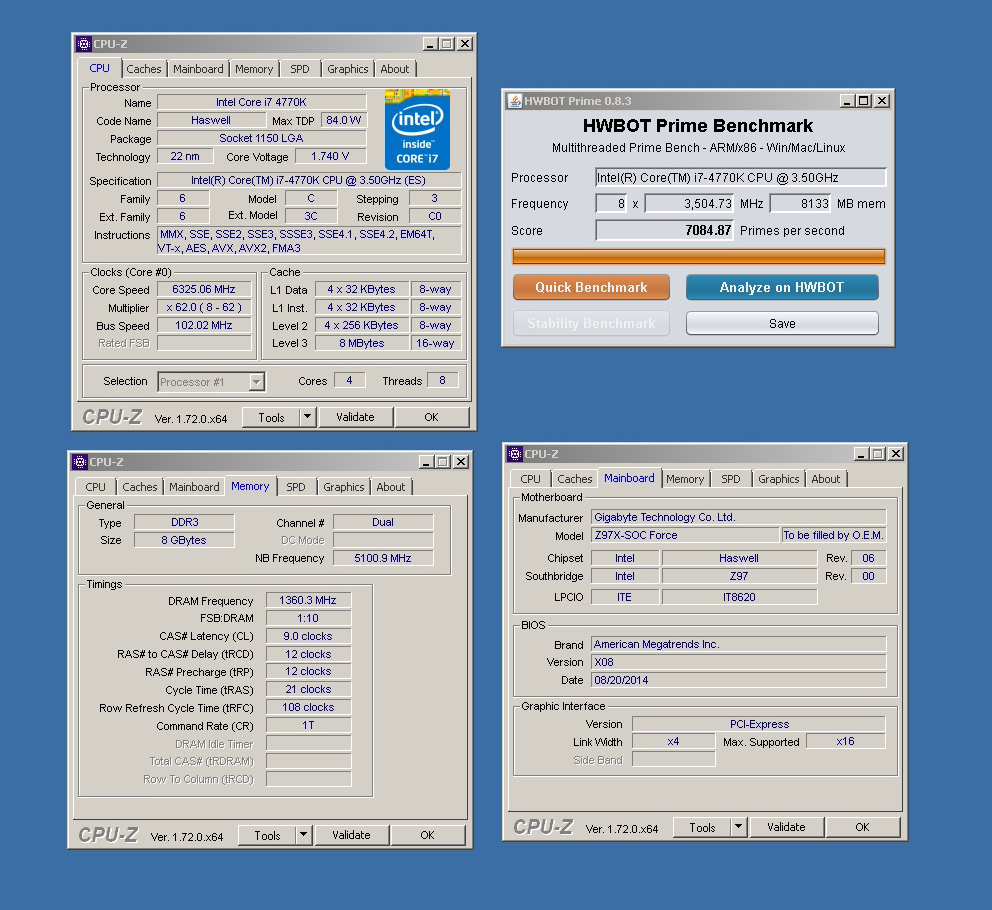
Task: Click Bus Speed value 102.02 MHz
Action: coord(204,325)
